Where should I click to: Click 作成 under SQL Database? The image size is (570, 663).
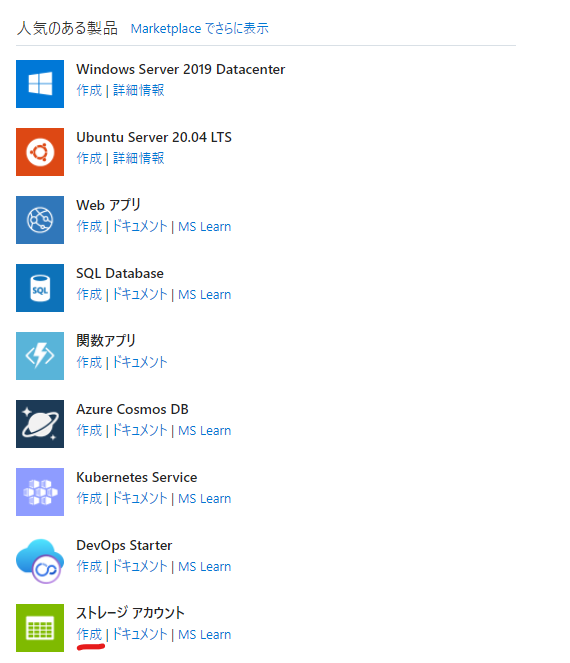point(89,294)
